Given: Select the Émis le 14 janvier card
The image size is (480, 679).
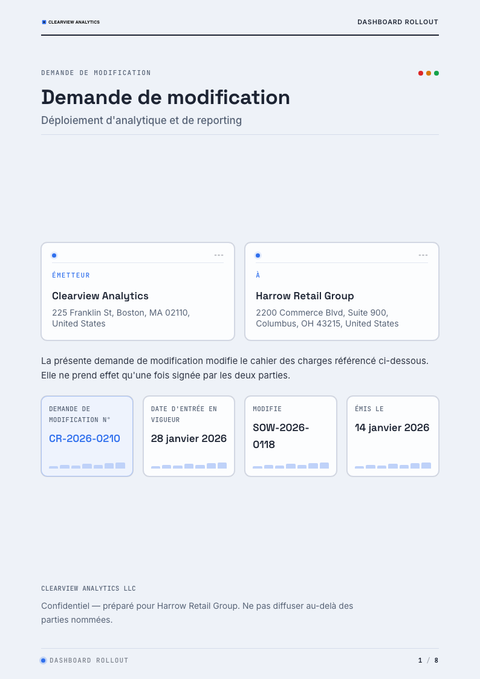Looking at the screenshot, I should click(393, 436).
